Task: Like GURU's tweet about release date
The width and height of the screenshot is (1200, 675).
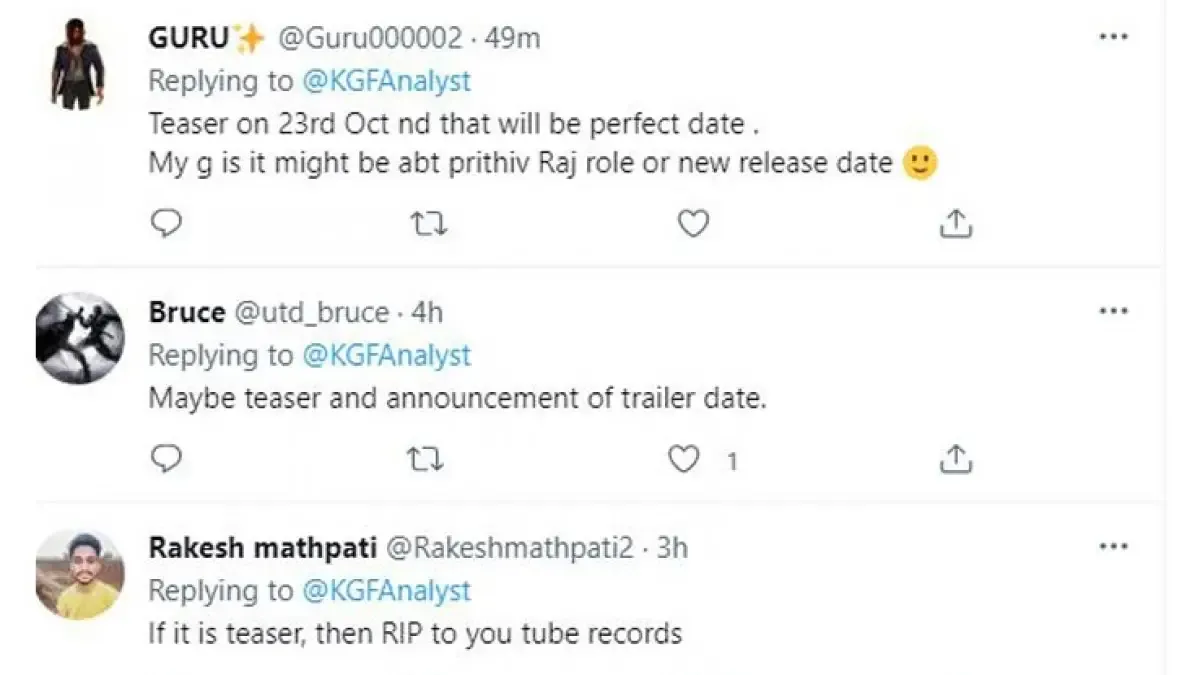Action: 692,224
